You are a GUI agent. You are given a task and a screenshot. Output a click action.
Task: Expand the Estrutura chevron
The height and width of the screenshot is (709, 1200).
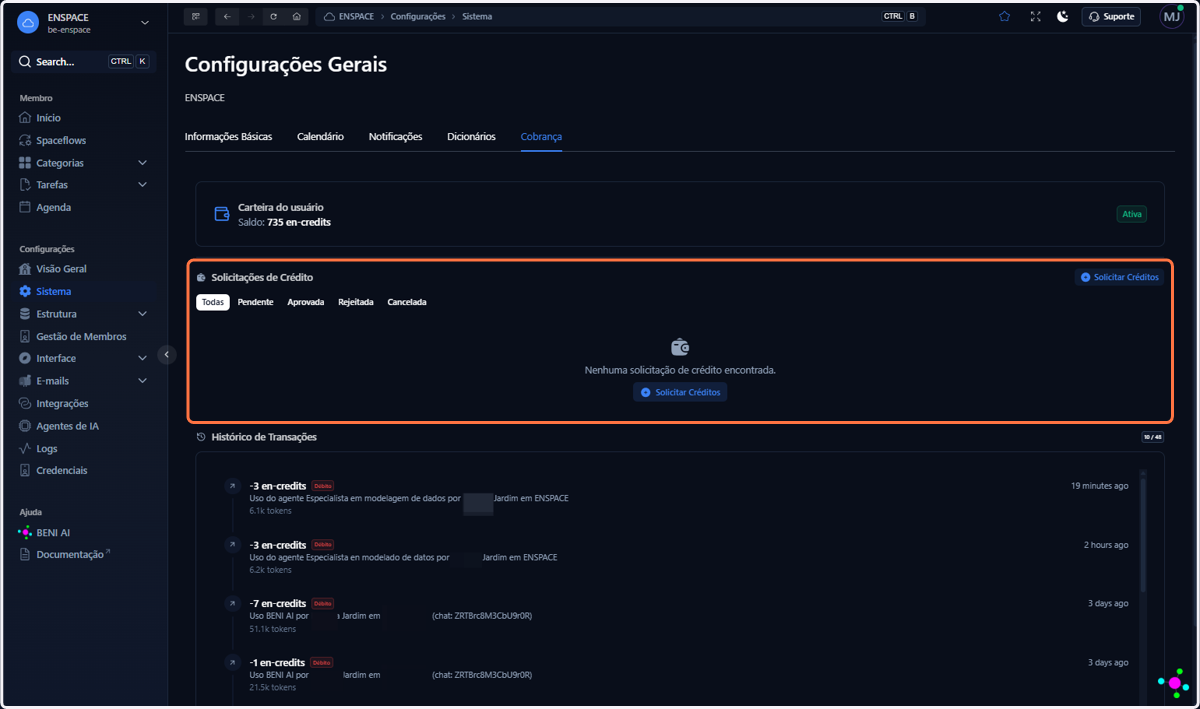142,314
